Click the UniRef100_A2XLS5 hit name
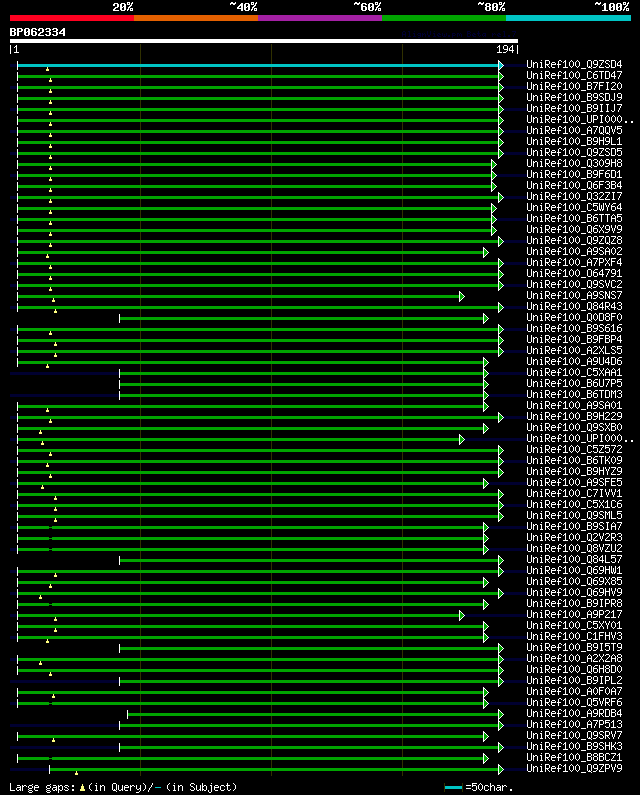Viewport: 640px width, 795px height. click(574, 350)
